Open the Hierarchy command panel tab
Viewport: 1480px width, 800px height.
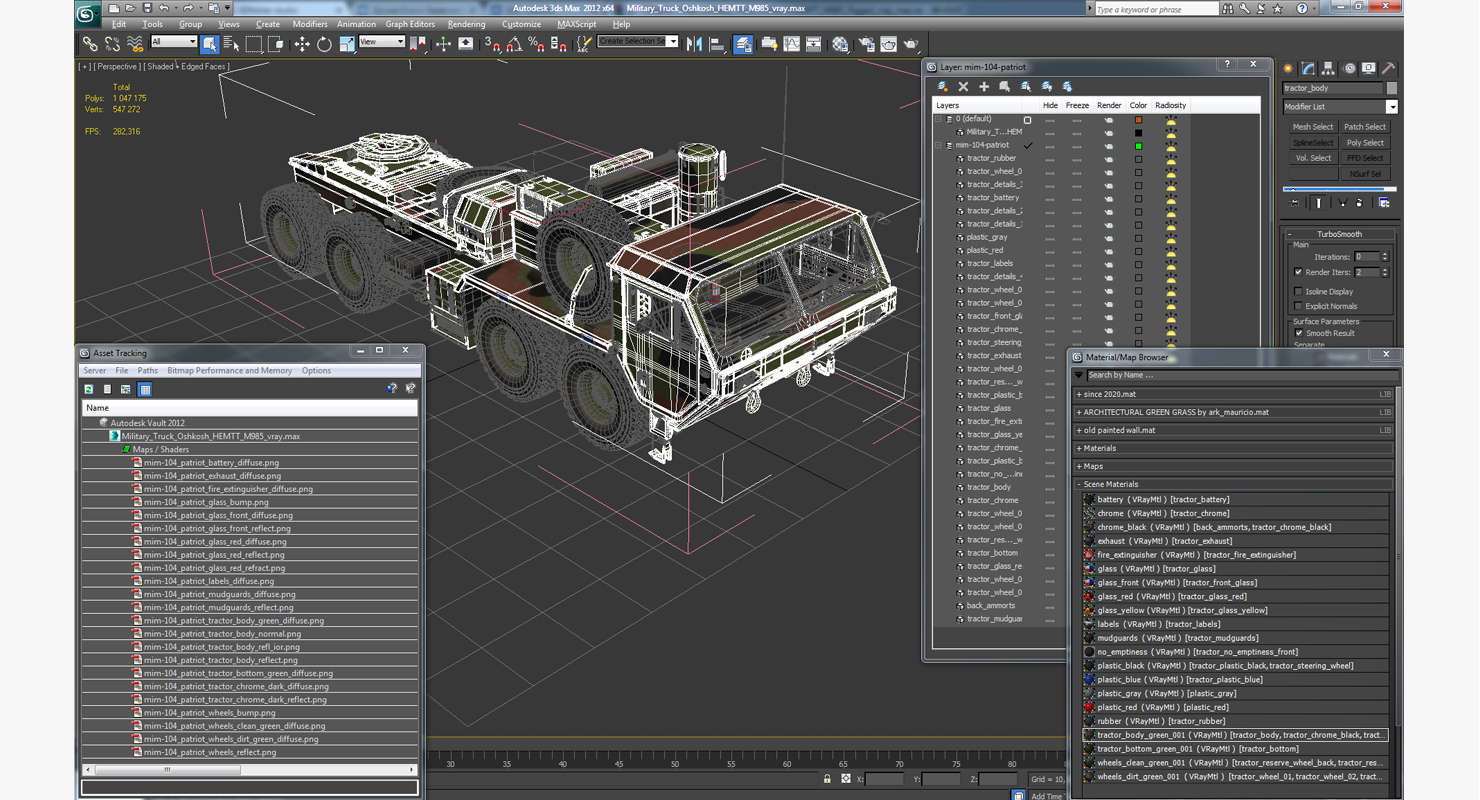(1328, 68)
